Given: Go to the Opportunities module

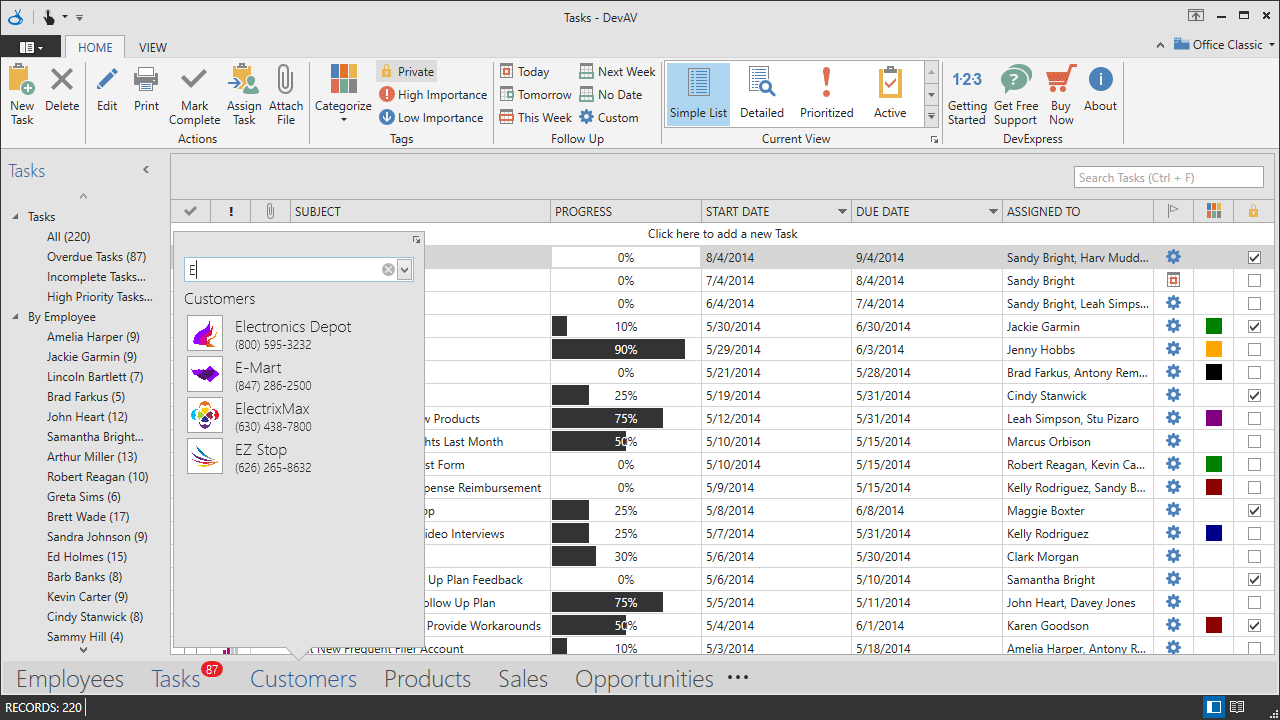Looking at the screenshot, I should [644, 679].
